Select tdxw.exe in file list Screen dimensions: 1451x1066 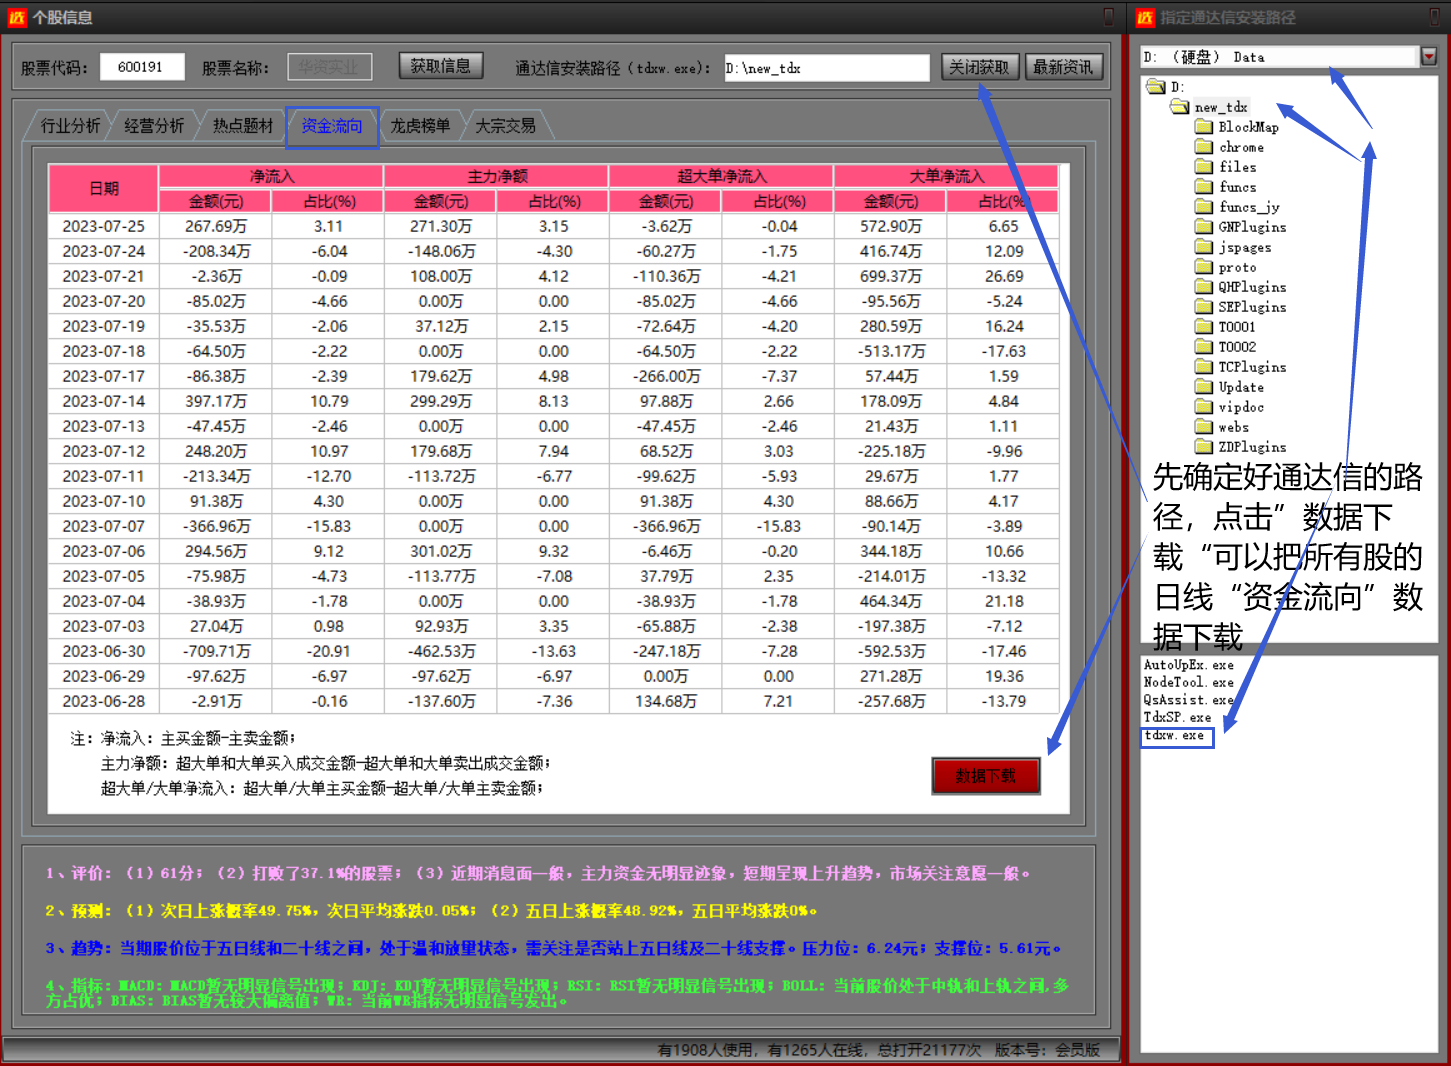coord(1177,737)
